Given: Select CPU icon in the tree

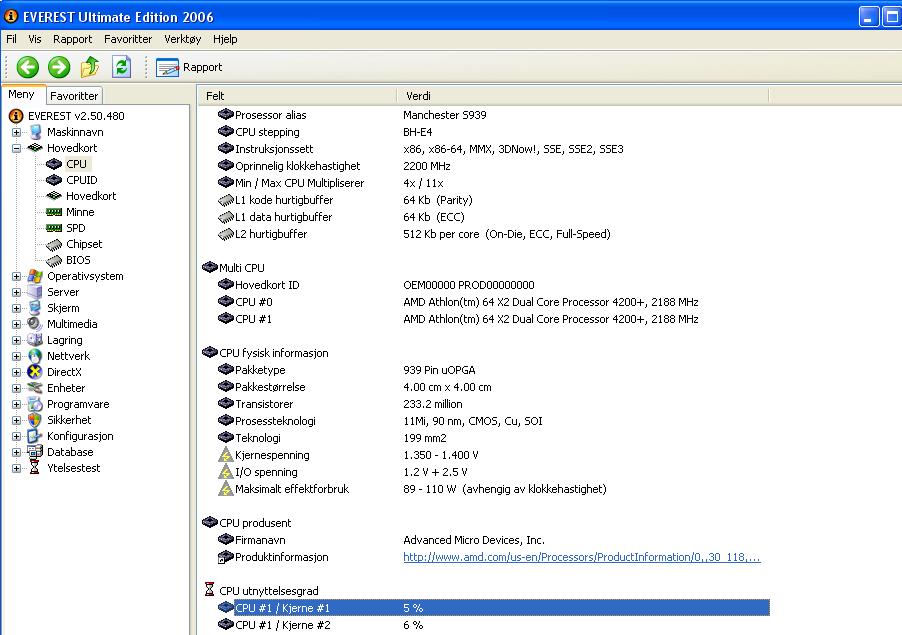Looking at the screenshot, I should tap(53, 164).
